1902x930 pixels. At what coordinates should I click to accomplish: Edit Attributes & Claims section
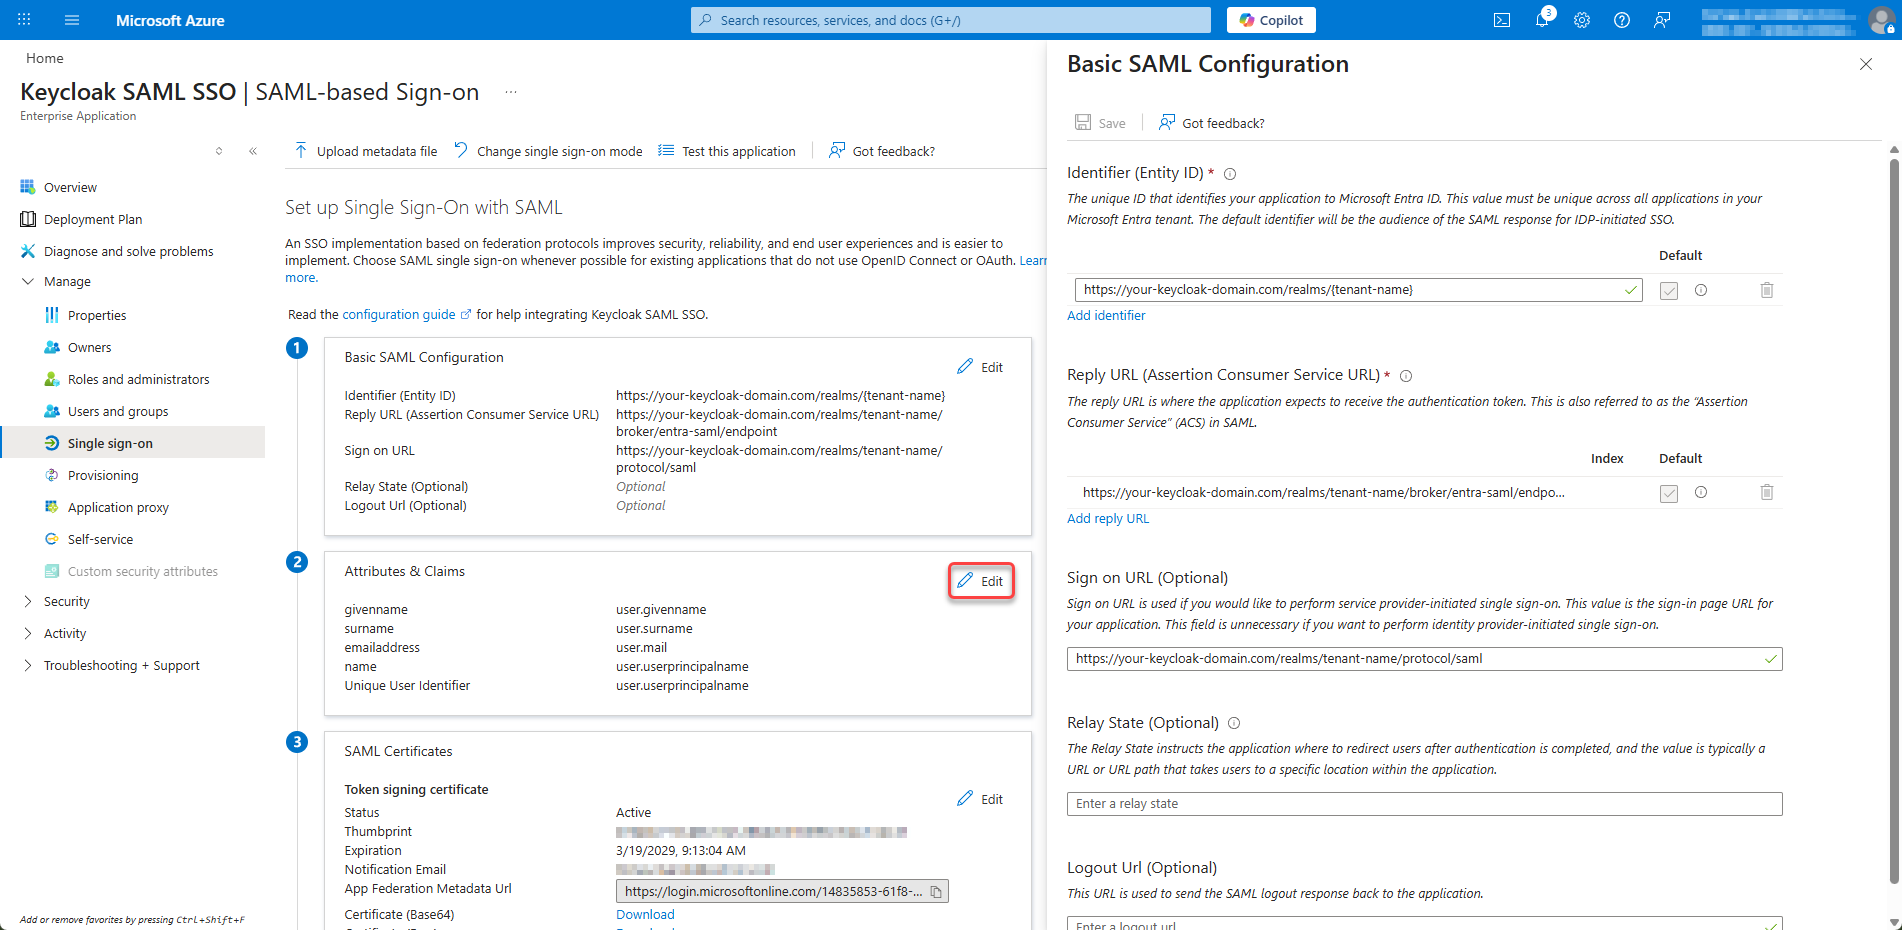981,581
